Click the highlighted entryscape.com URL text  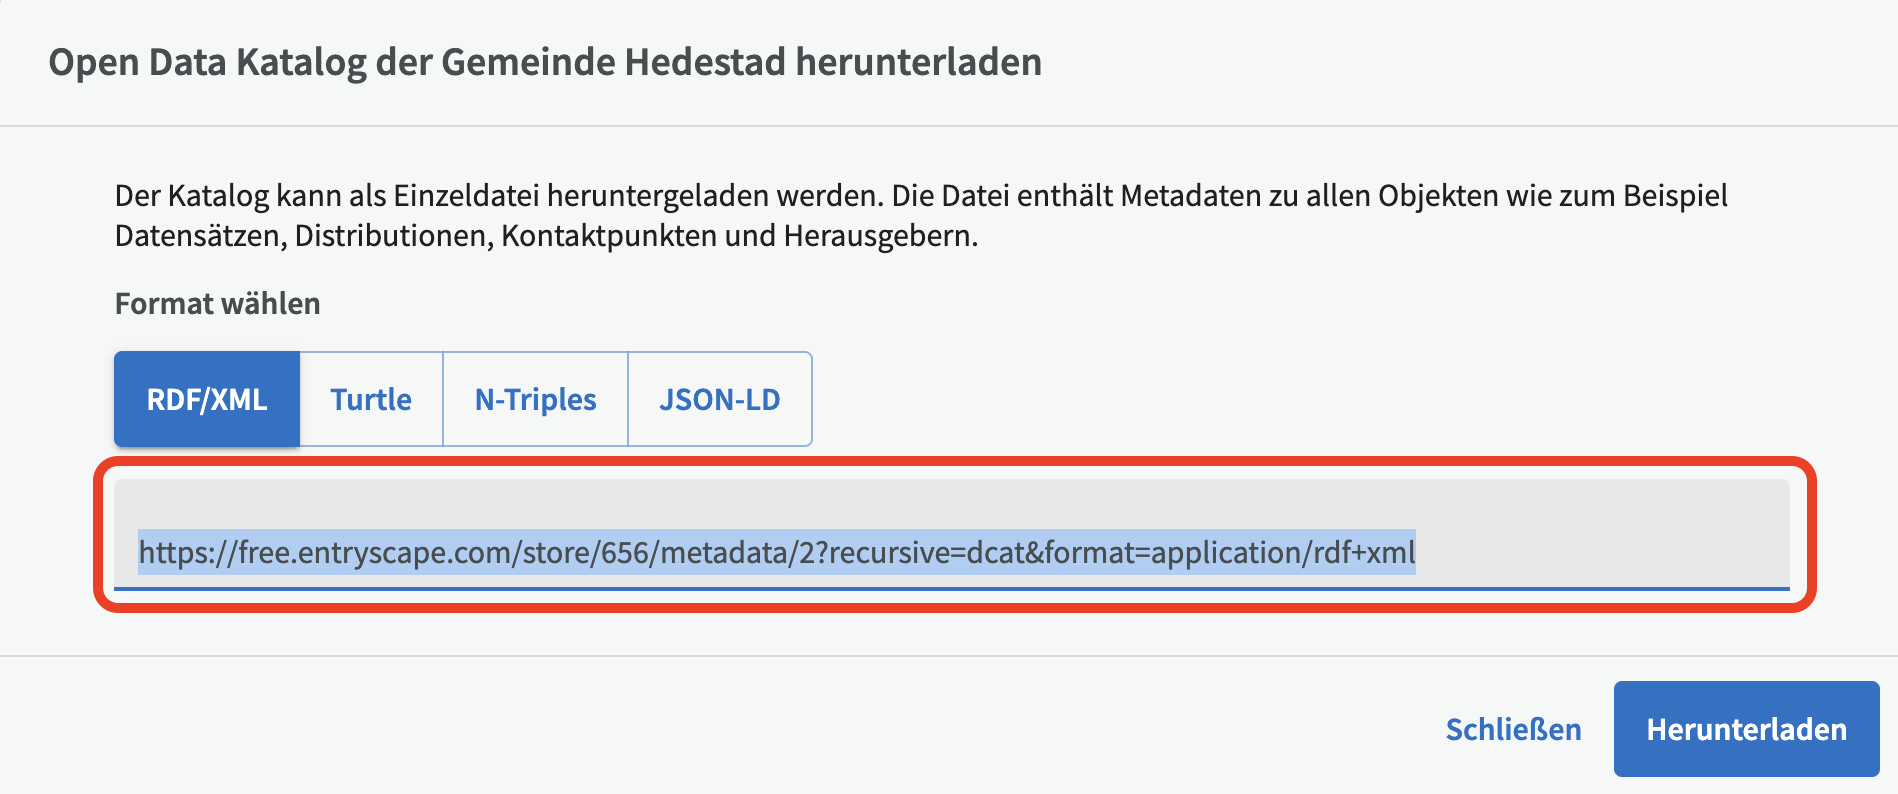click(777, 552)
